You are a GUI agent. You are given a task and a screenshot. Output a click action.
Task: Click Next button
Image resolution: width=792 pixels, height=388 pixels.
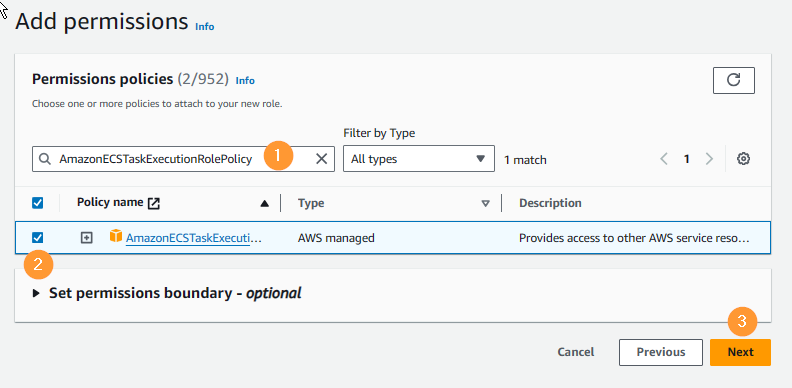(x=740, y=352)
